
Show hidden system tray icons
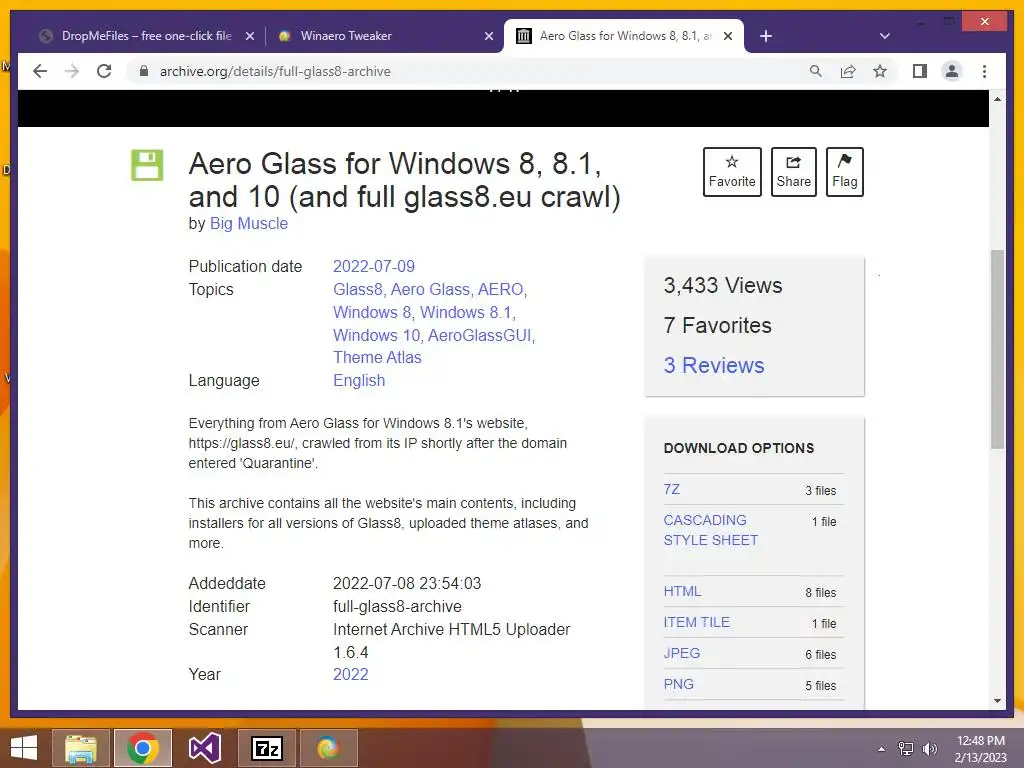point(882,749)
